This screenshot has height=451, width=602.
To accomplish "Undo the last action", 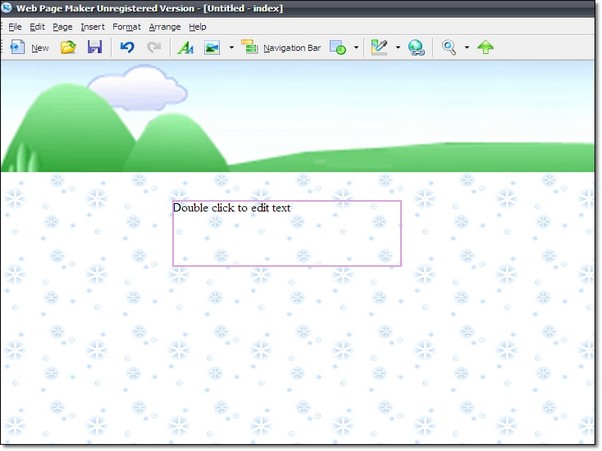I will click(127, 47).
